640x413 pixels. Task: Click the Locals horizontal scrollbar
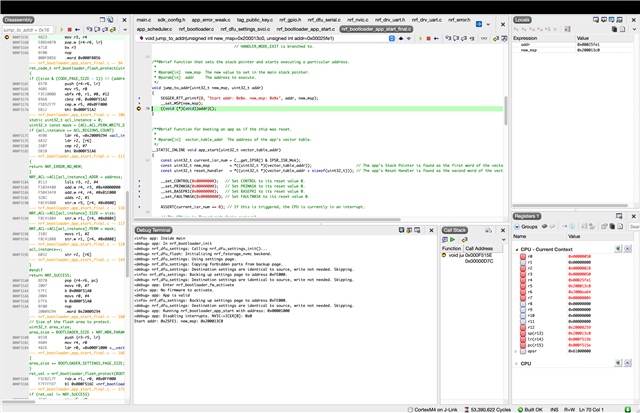(570, 205)
